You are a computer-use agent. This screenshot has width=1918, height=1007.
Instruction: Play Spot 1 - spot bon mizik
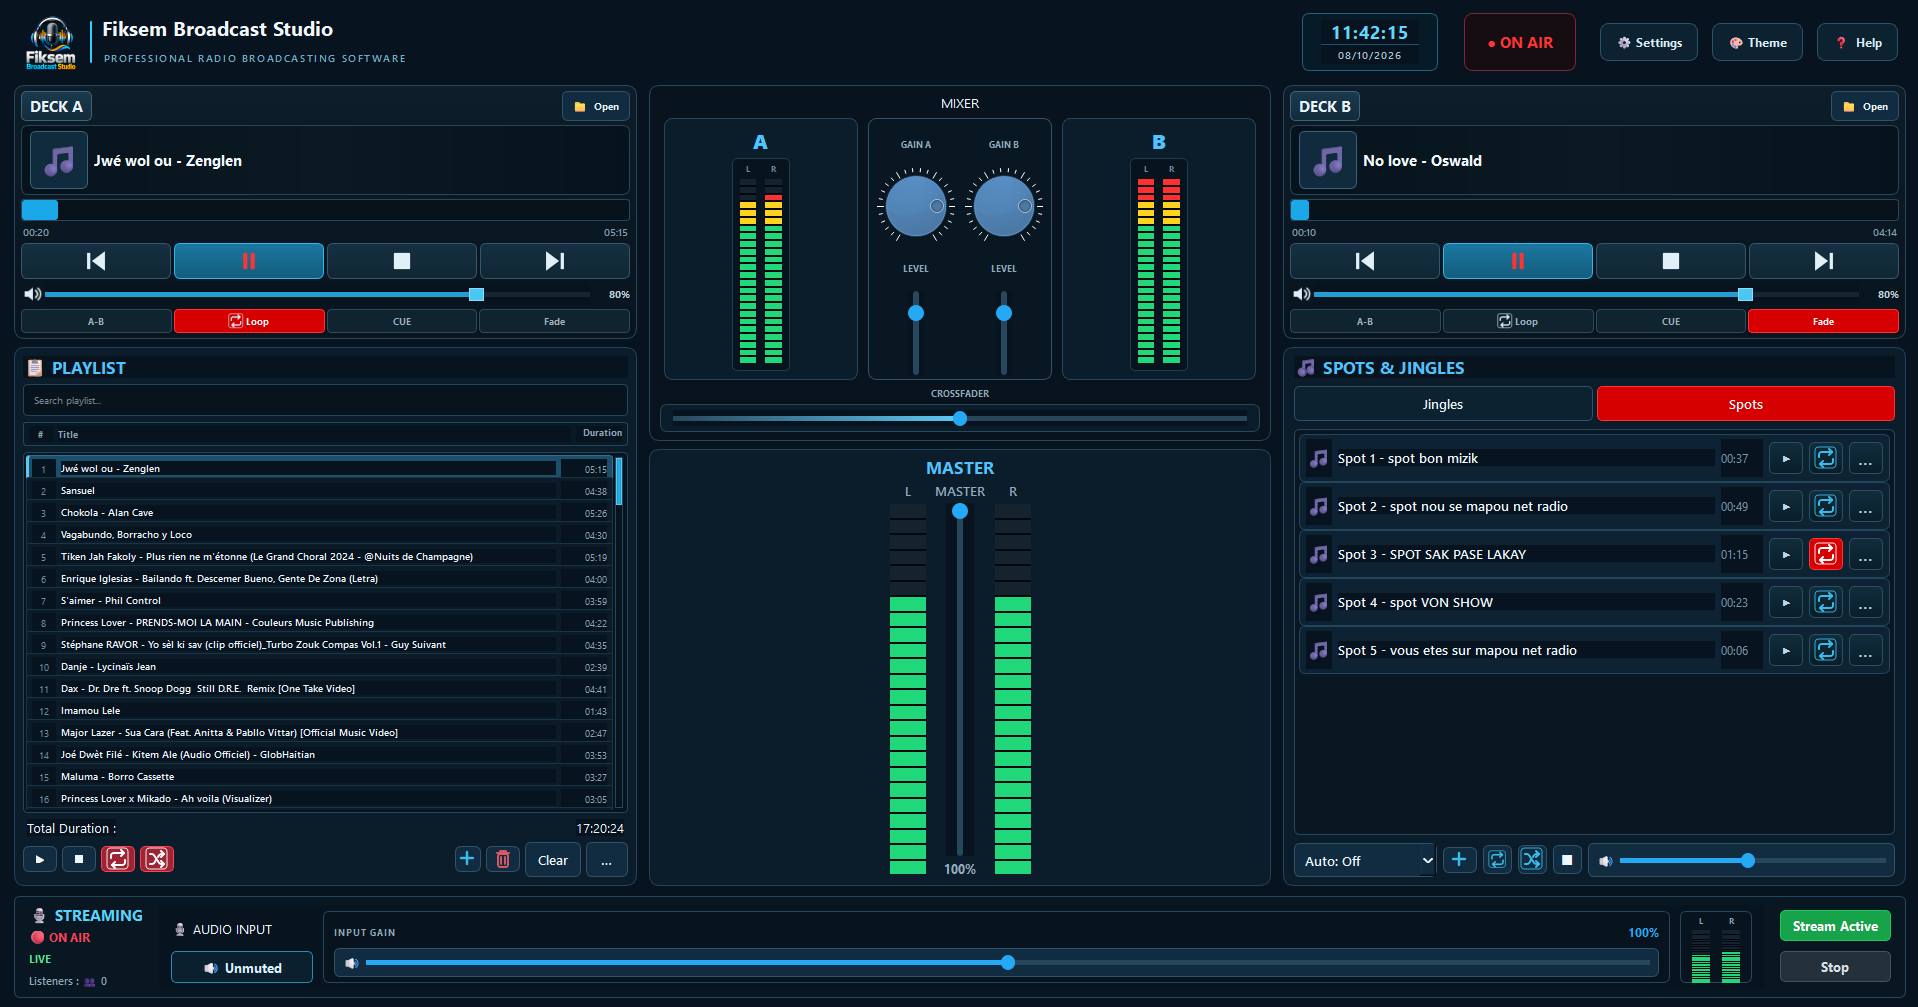tap(1786, 459)
